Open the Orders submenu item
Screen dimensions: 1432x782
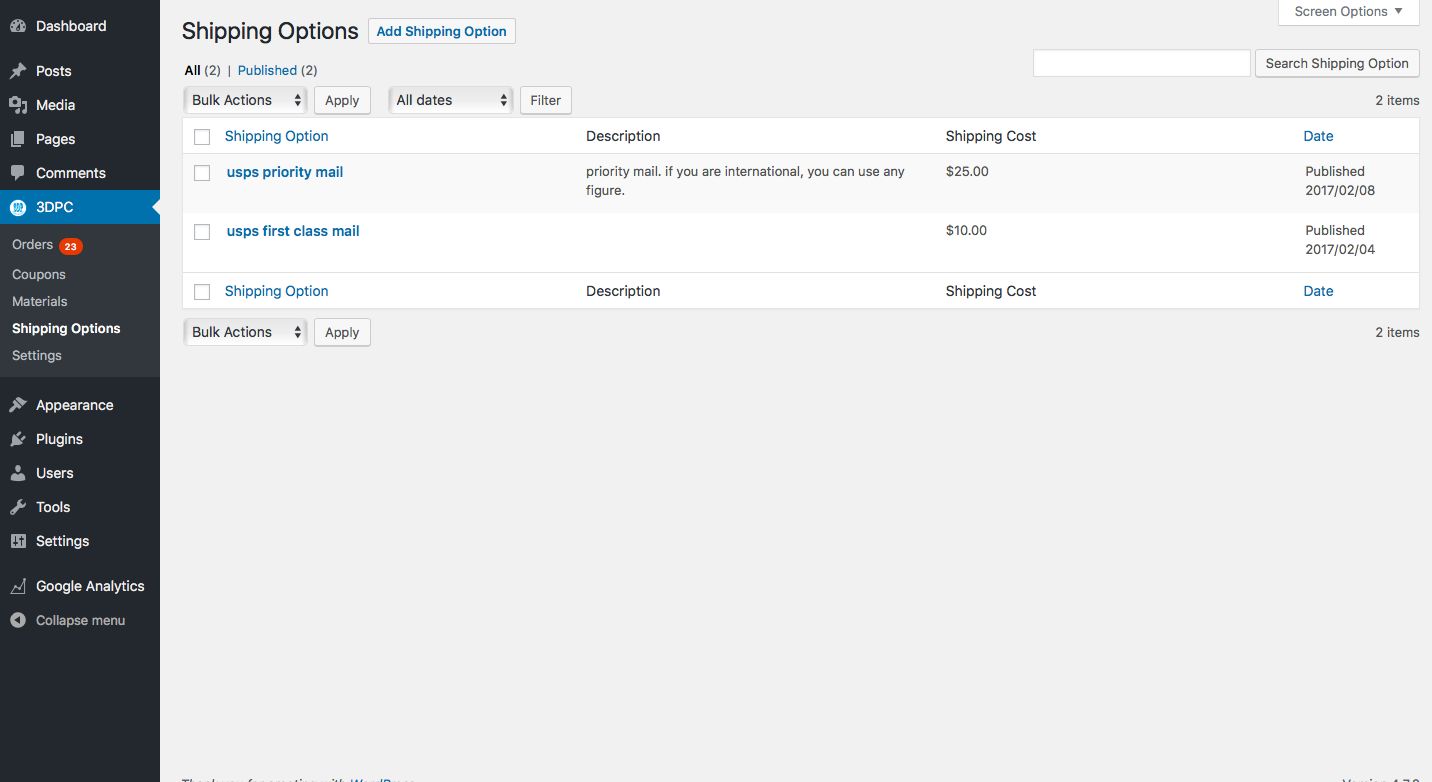click(x=32, y=245)
